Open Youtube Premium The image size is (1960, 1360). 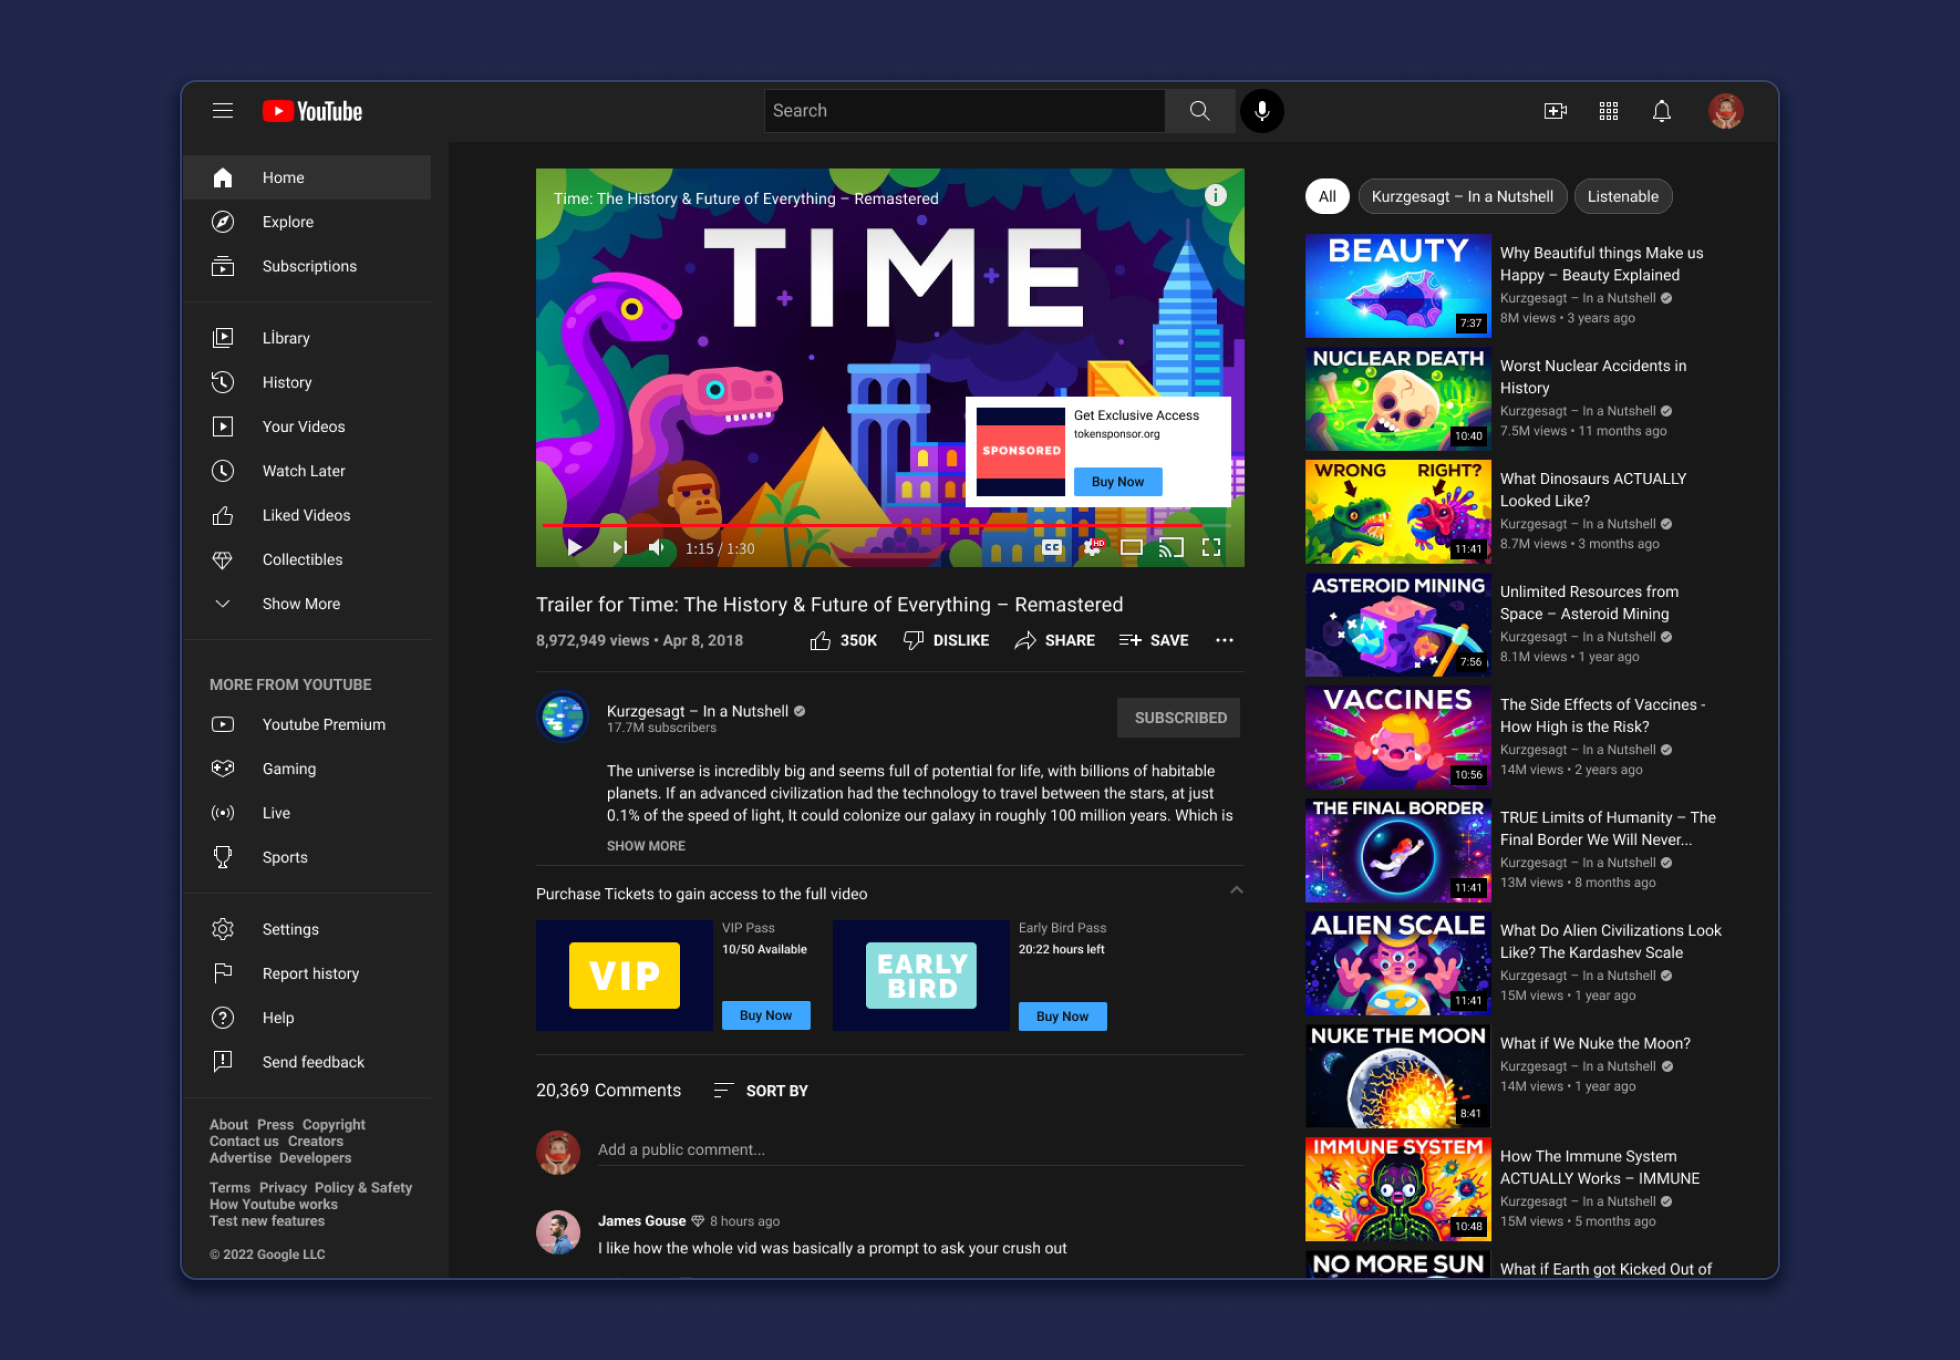pos(307,724)
